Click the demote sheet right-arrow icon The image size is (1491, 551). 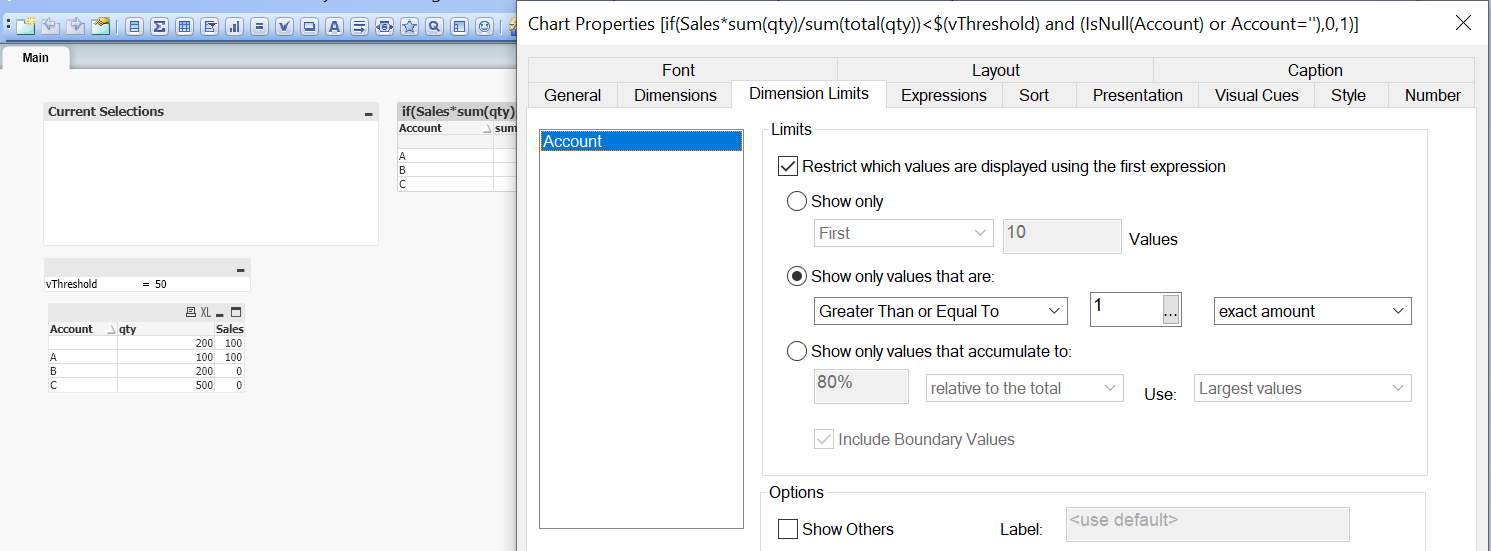click(x=75, y=27)
